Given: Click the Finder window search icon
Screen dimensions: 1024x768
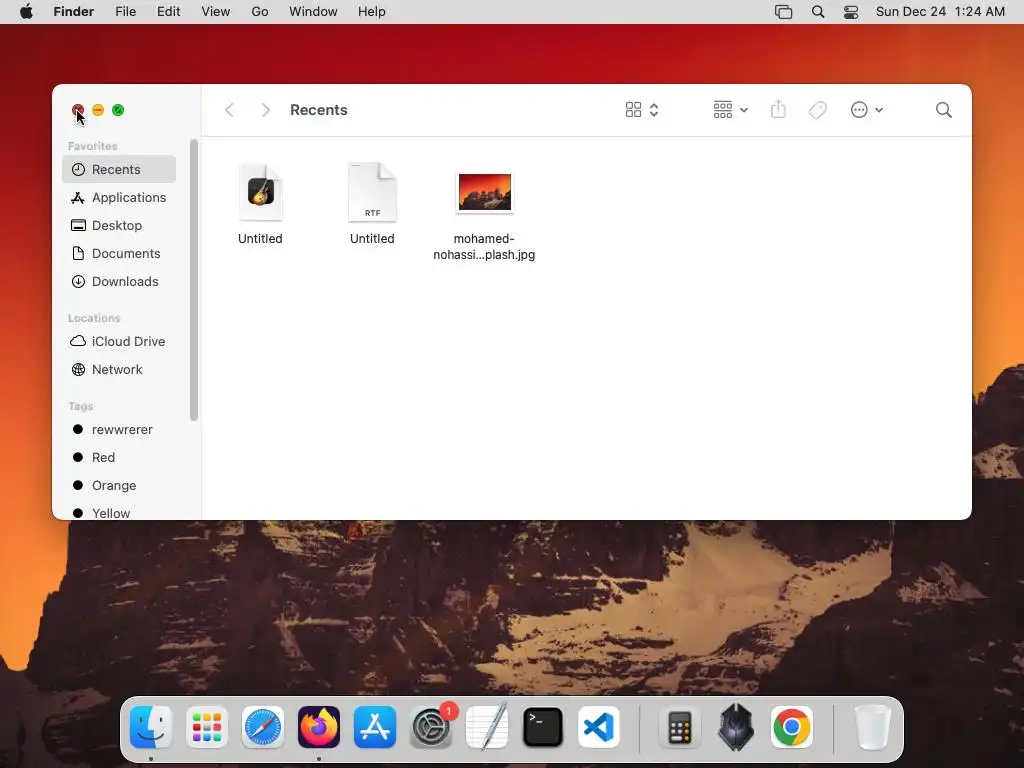Looking at the screenshot, I should [x=943, y=110].
